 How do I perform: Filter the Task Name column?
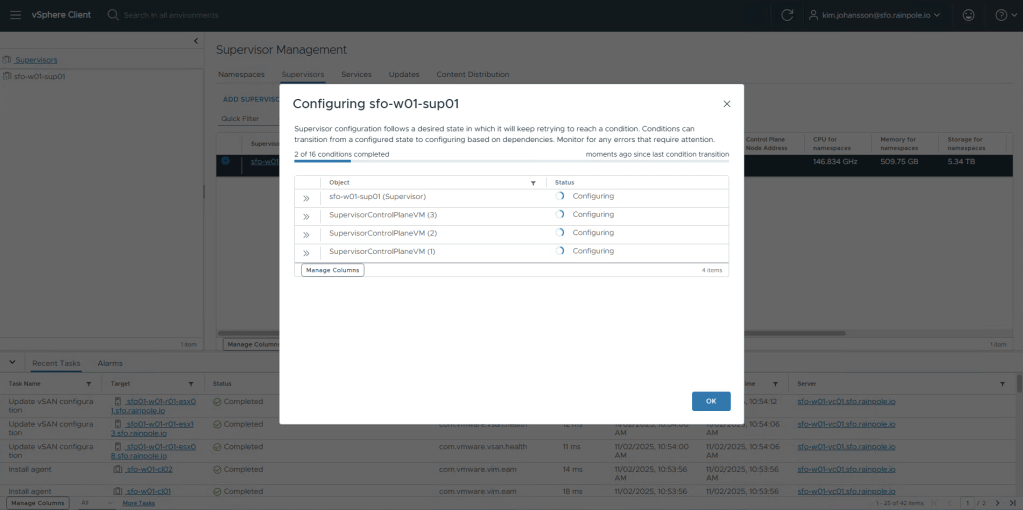tap(88, 384)
